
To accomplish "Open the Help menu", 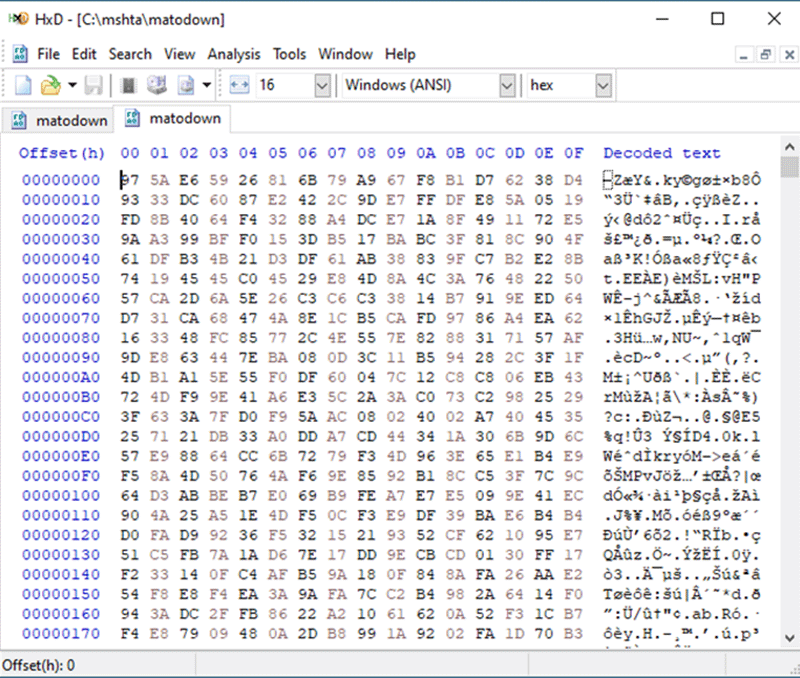I will click(400, 54).
